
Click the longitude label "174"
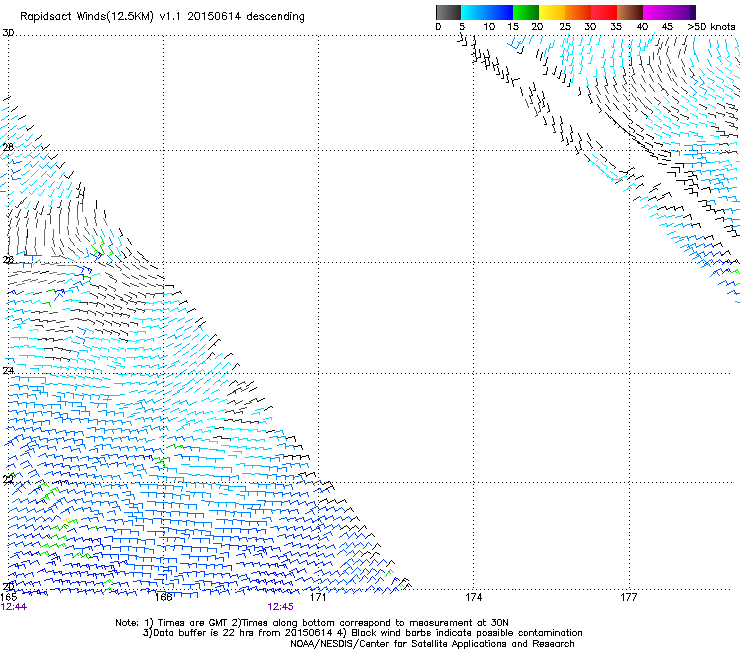[x=473, y=597]
